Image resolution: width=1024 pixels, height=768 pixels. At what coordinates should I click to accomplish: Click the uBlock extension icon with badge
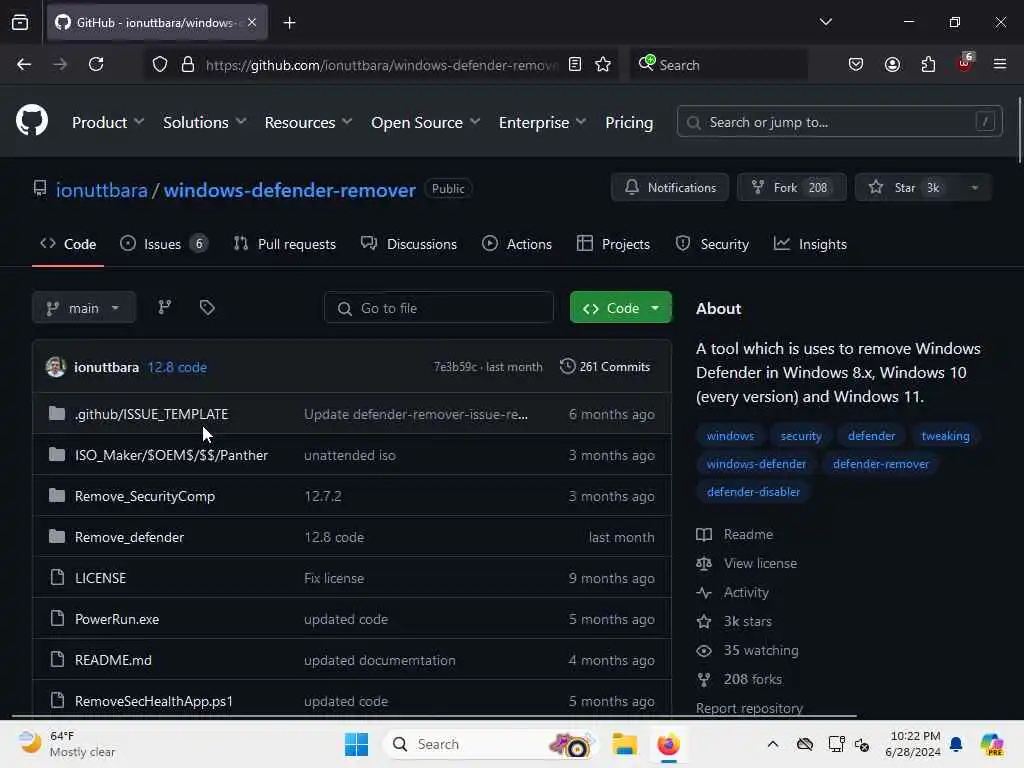[x=965, y=63]
